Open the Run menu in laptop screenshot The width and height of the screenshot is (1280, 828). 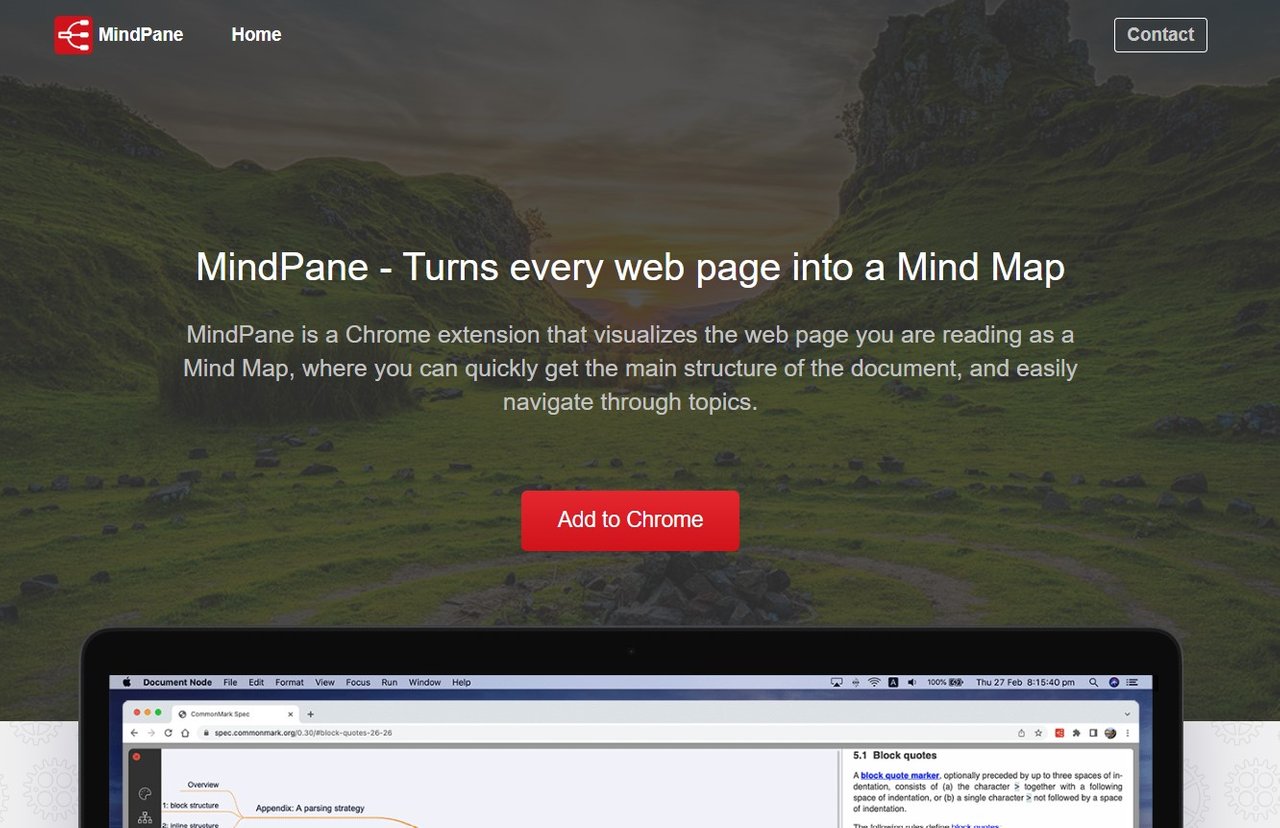tap(389, 682)
